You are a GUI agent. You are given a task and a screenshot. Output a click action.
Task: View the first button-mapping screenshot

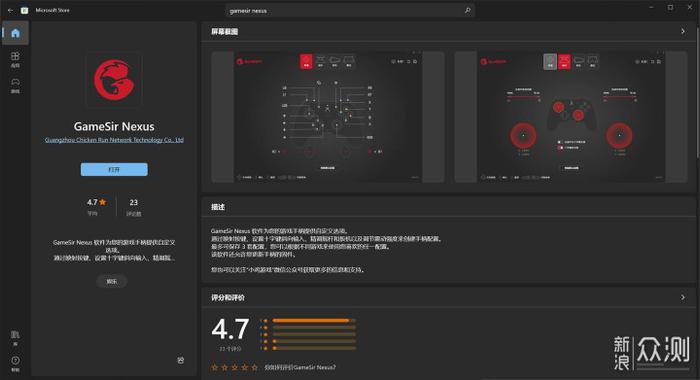pos(328,117)
